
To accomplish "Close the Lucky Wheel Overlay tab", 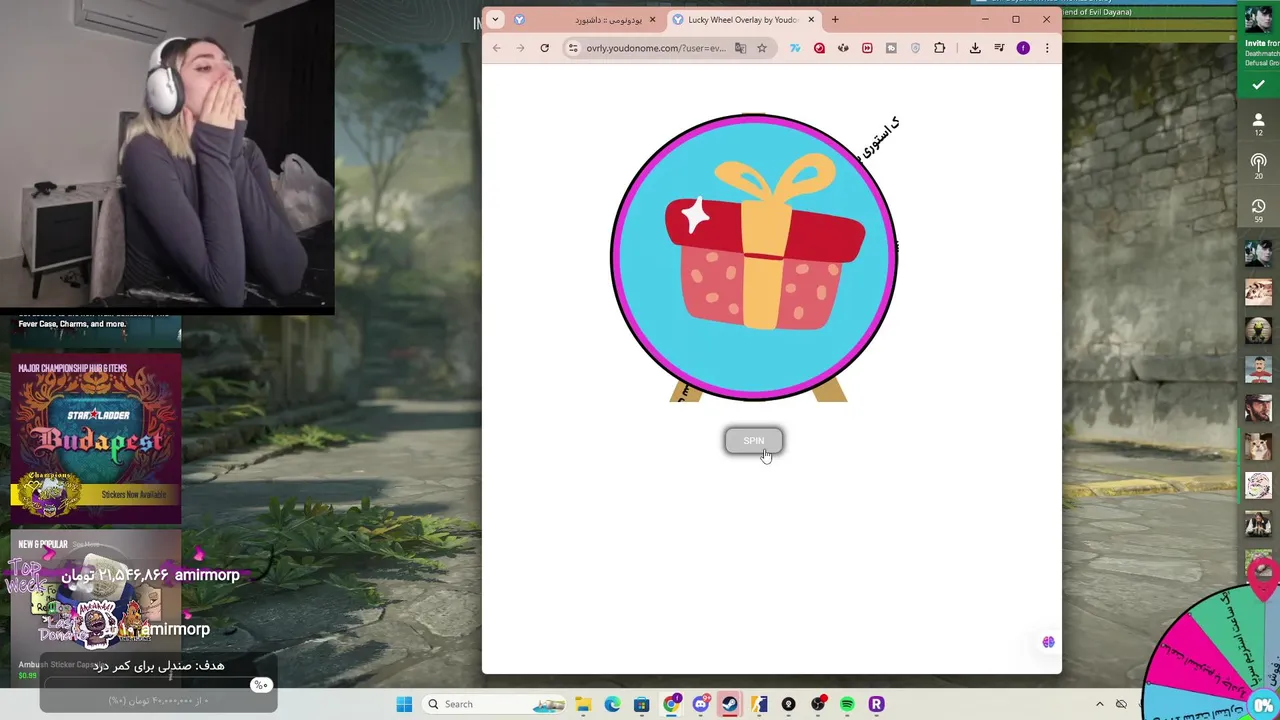I will [811, 19].
